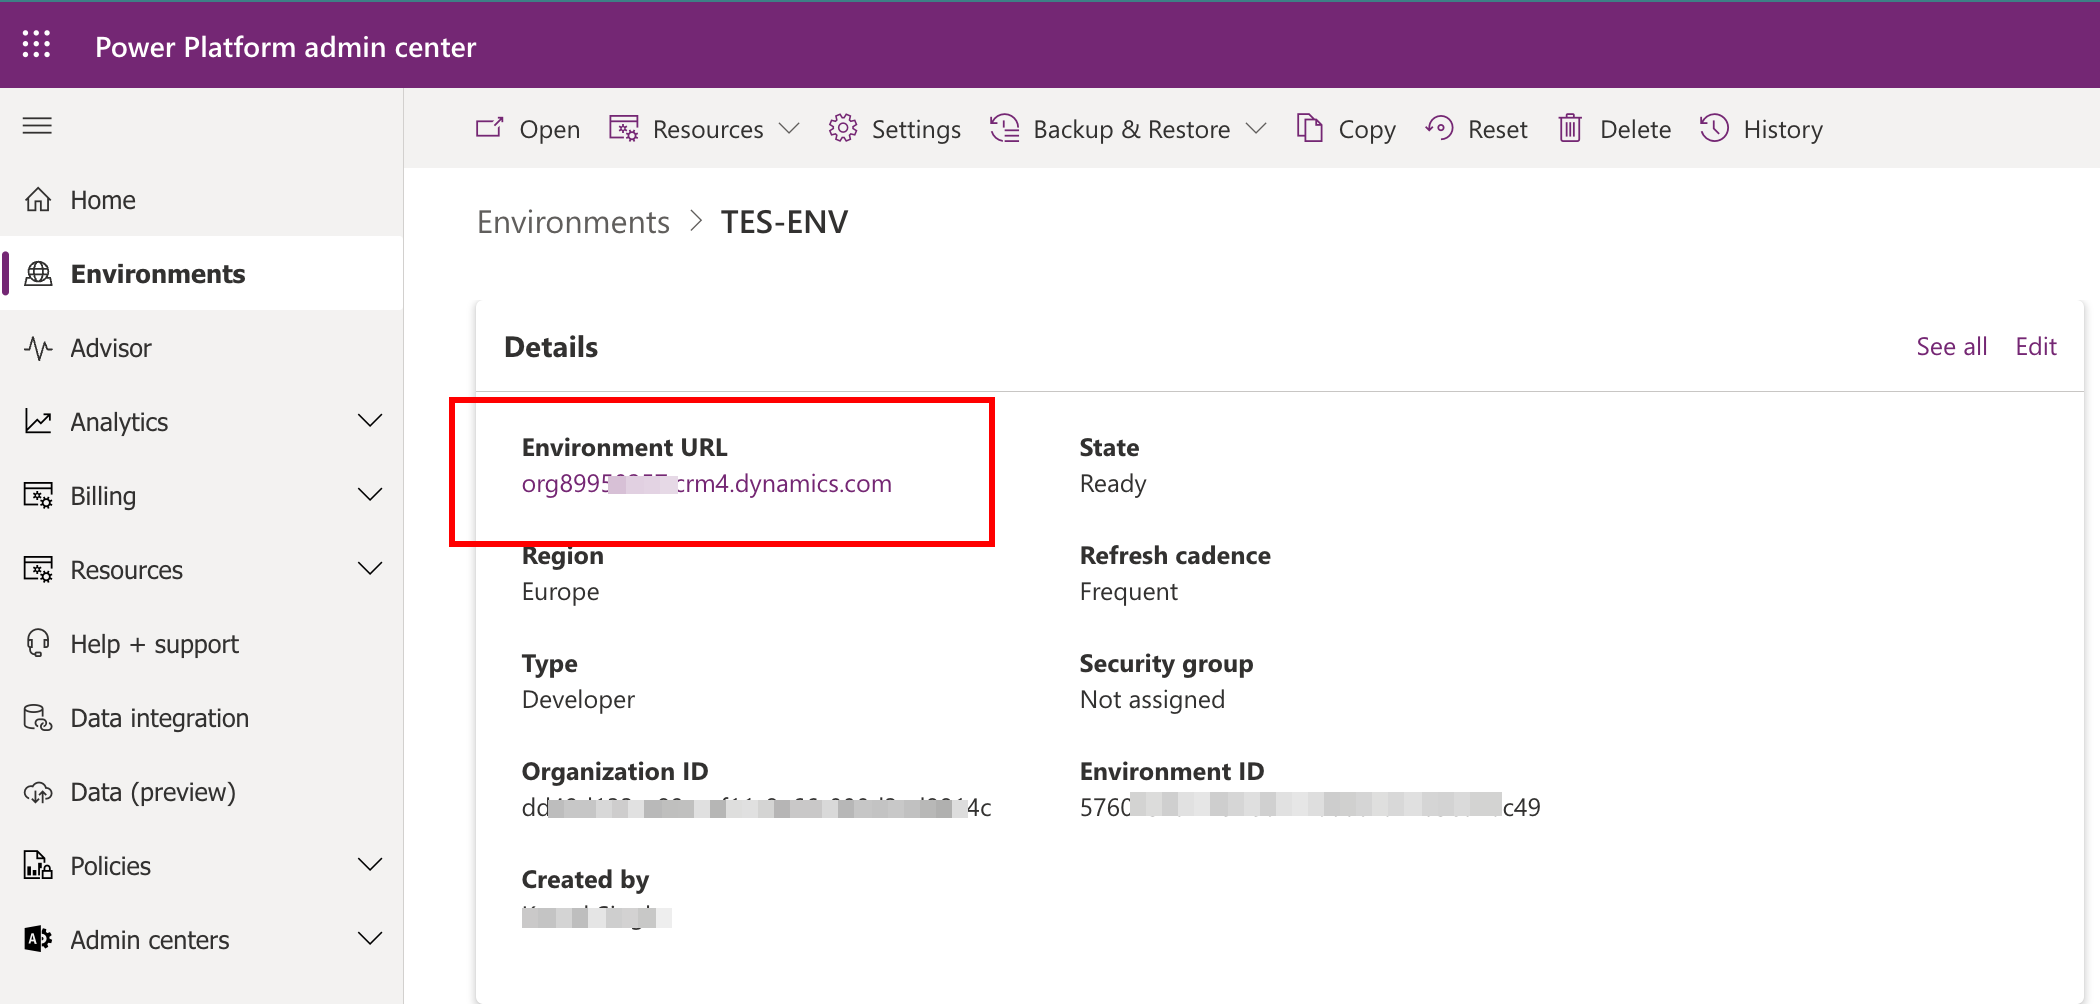Expand the Billing sidebar chevron
The height and width of the screenshot is (1004, 2100).
(x=370, y=495)
